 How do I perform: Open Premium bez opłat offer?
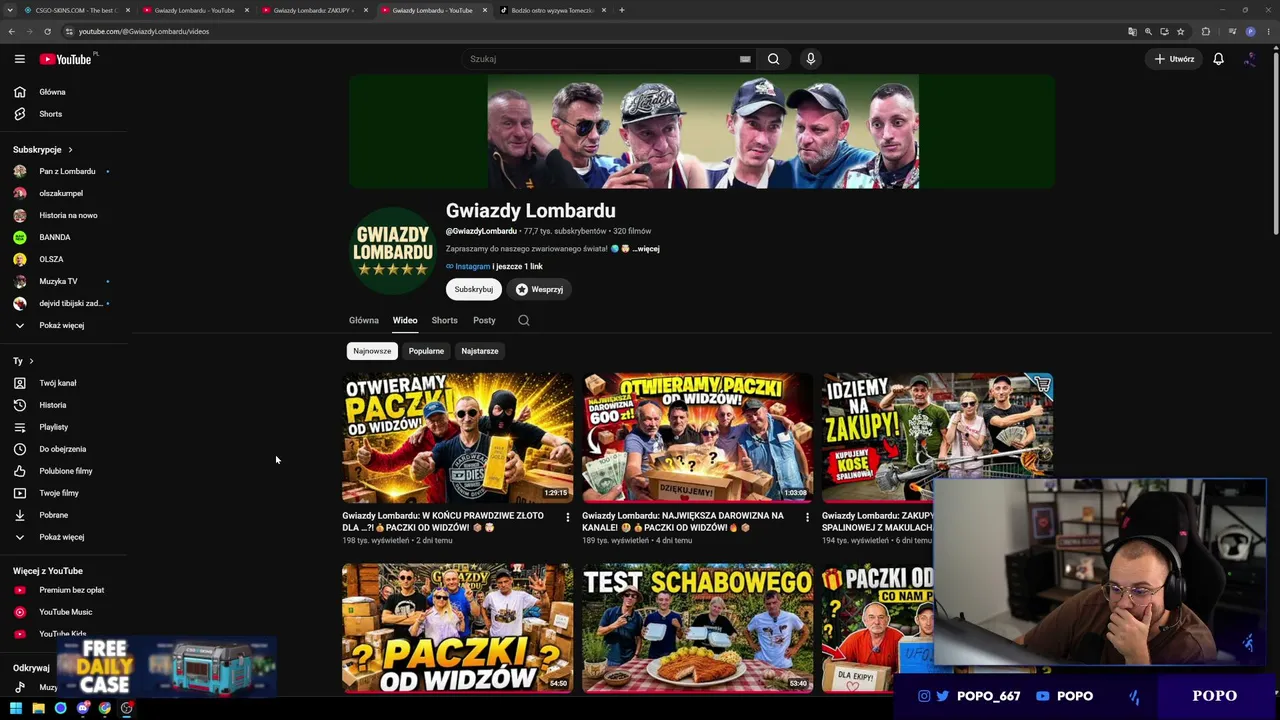pos(64,590)
